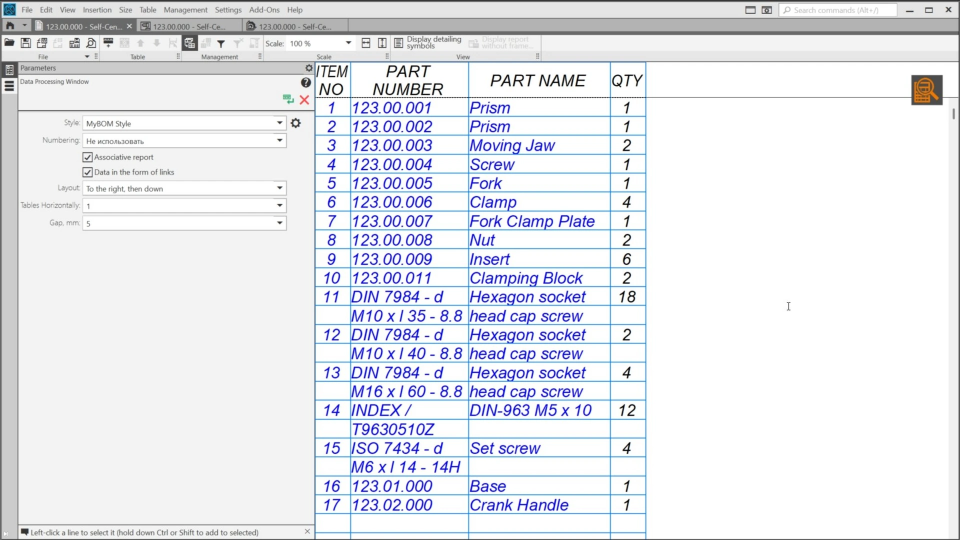Click the filter funnel icon in Management toolbar
This screenshot has height=540, width=960.
click(221, 44)
